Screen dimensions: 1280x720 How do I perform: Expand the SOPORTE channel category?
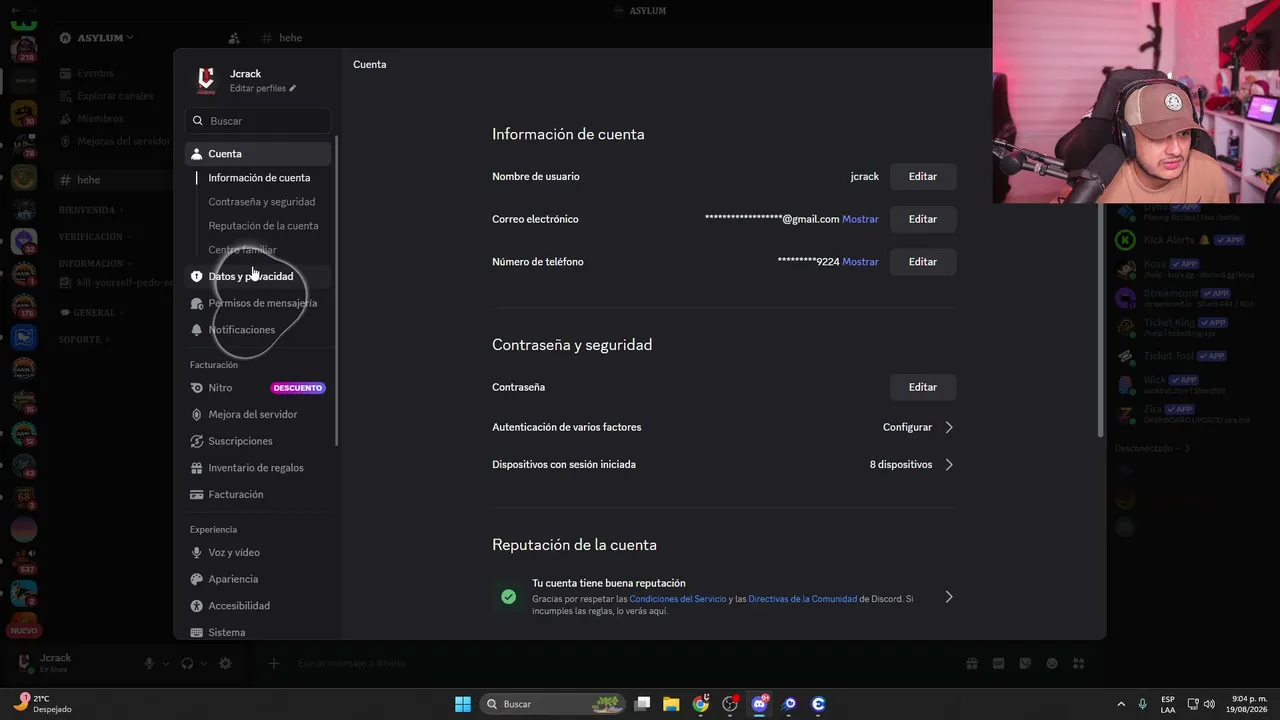(x=84, y=340)
